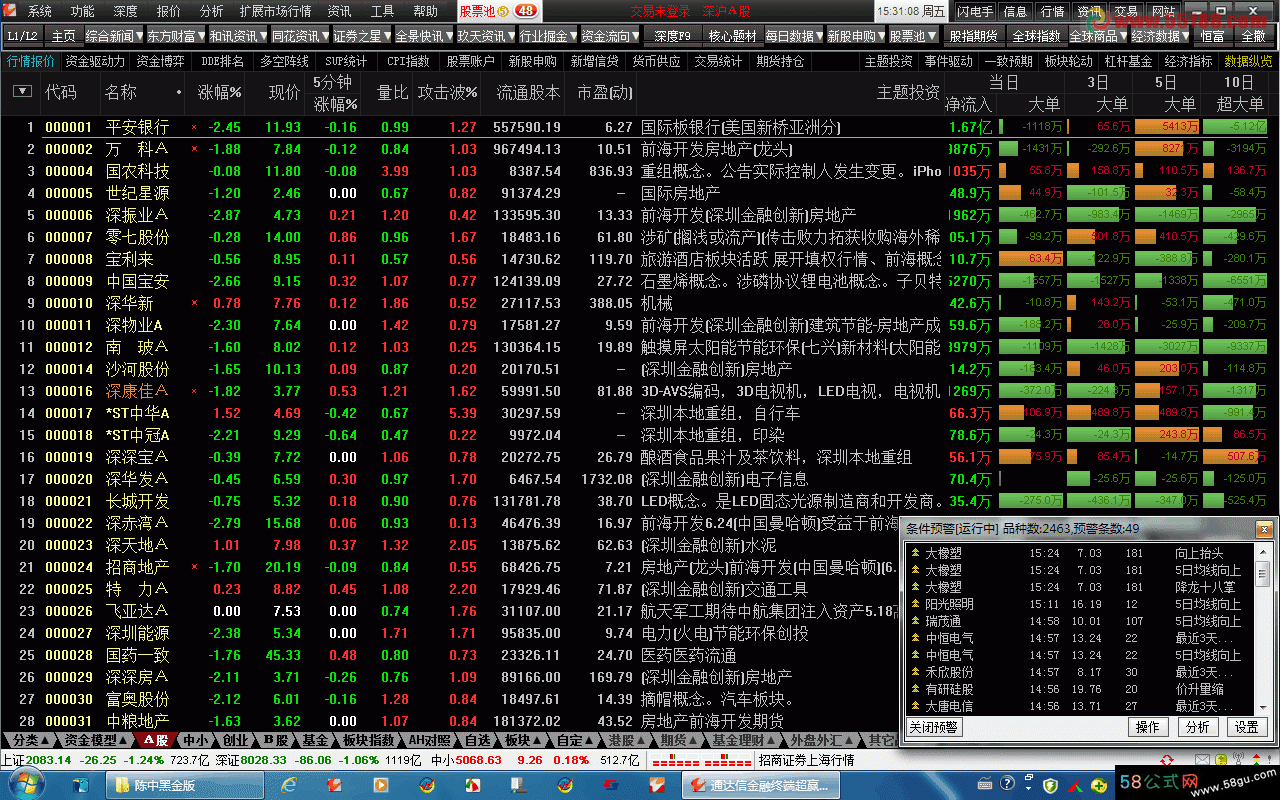Click the application logo icon in the title bar

[x=11, y=11]
